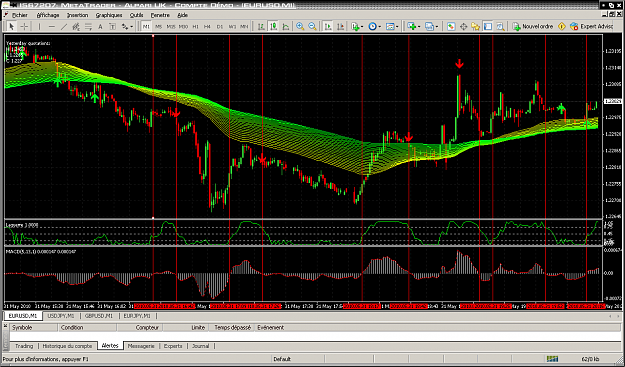Screen dimensions: 625x367
Task: Click the zoom in magnifier
Action: click(300, 27)
